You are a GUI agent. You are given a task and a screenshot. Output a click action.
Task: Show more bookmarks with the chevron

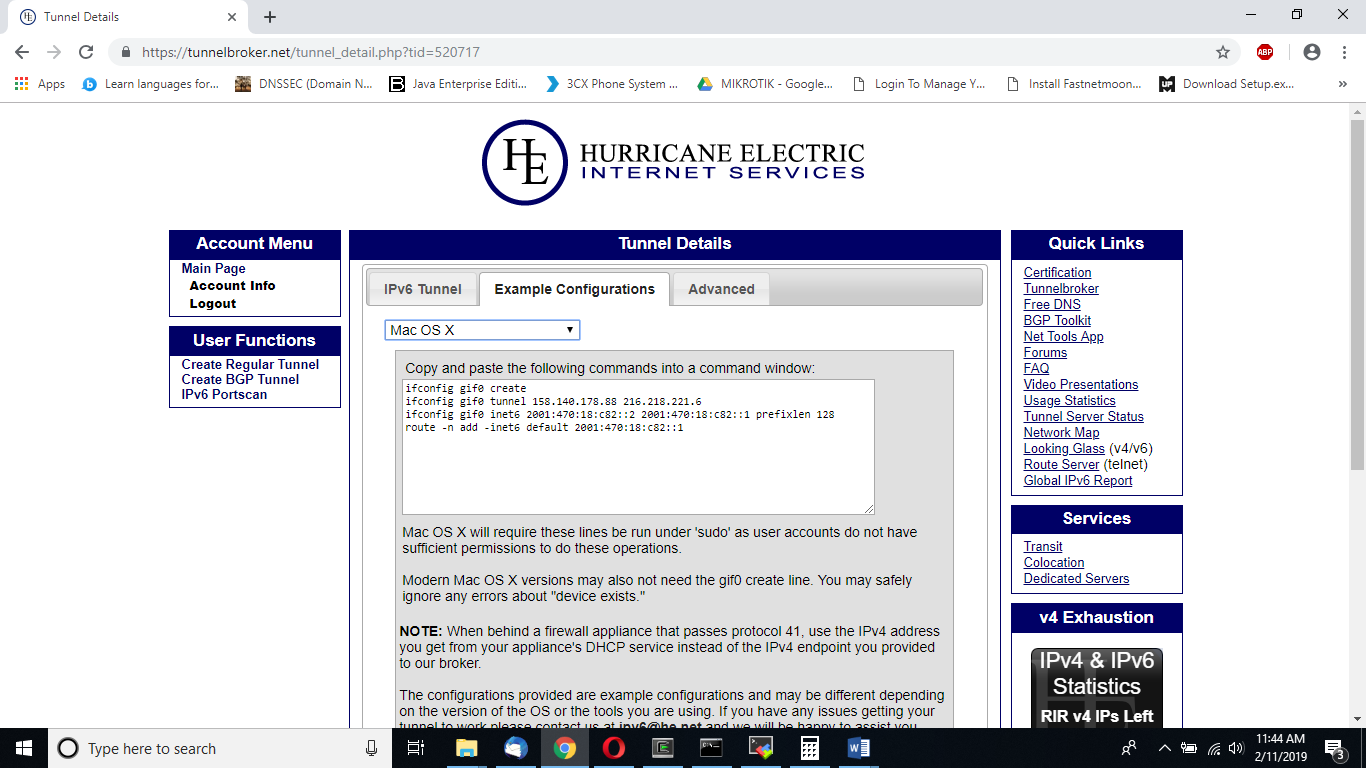point(1342,84)
